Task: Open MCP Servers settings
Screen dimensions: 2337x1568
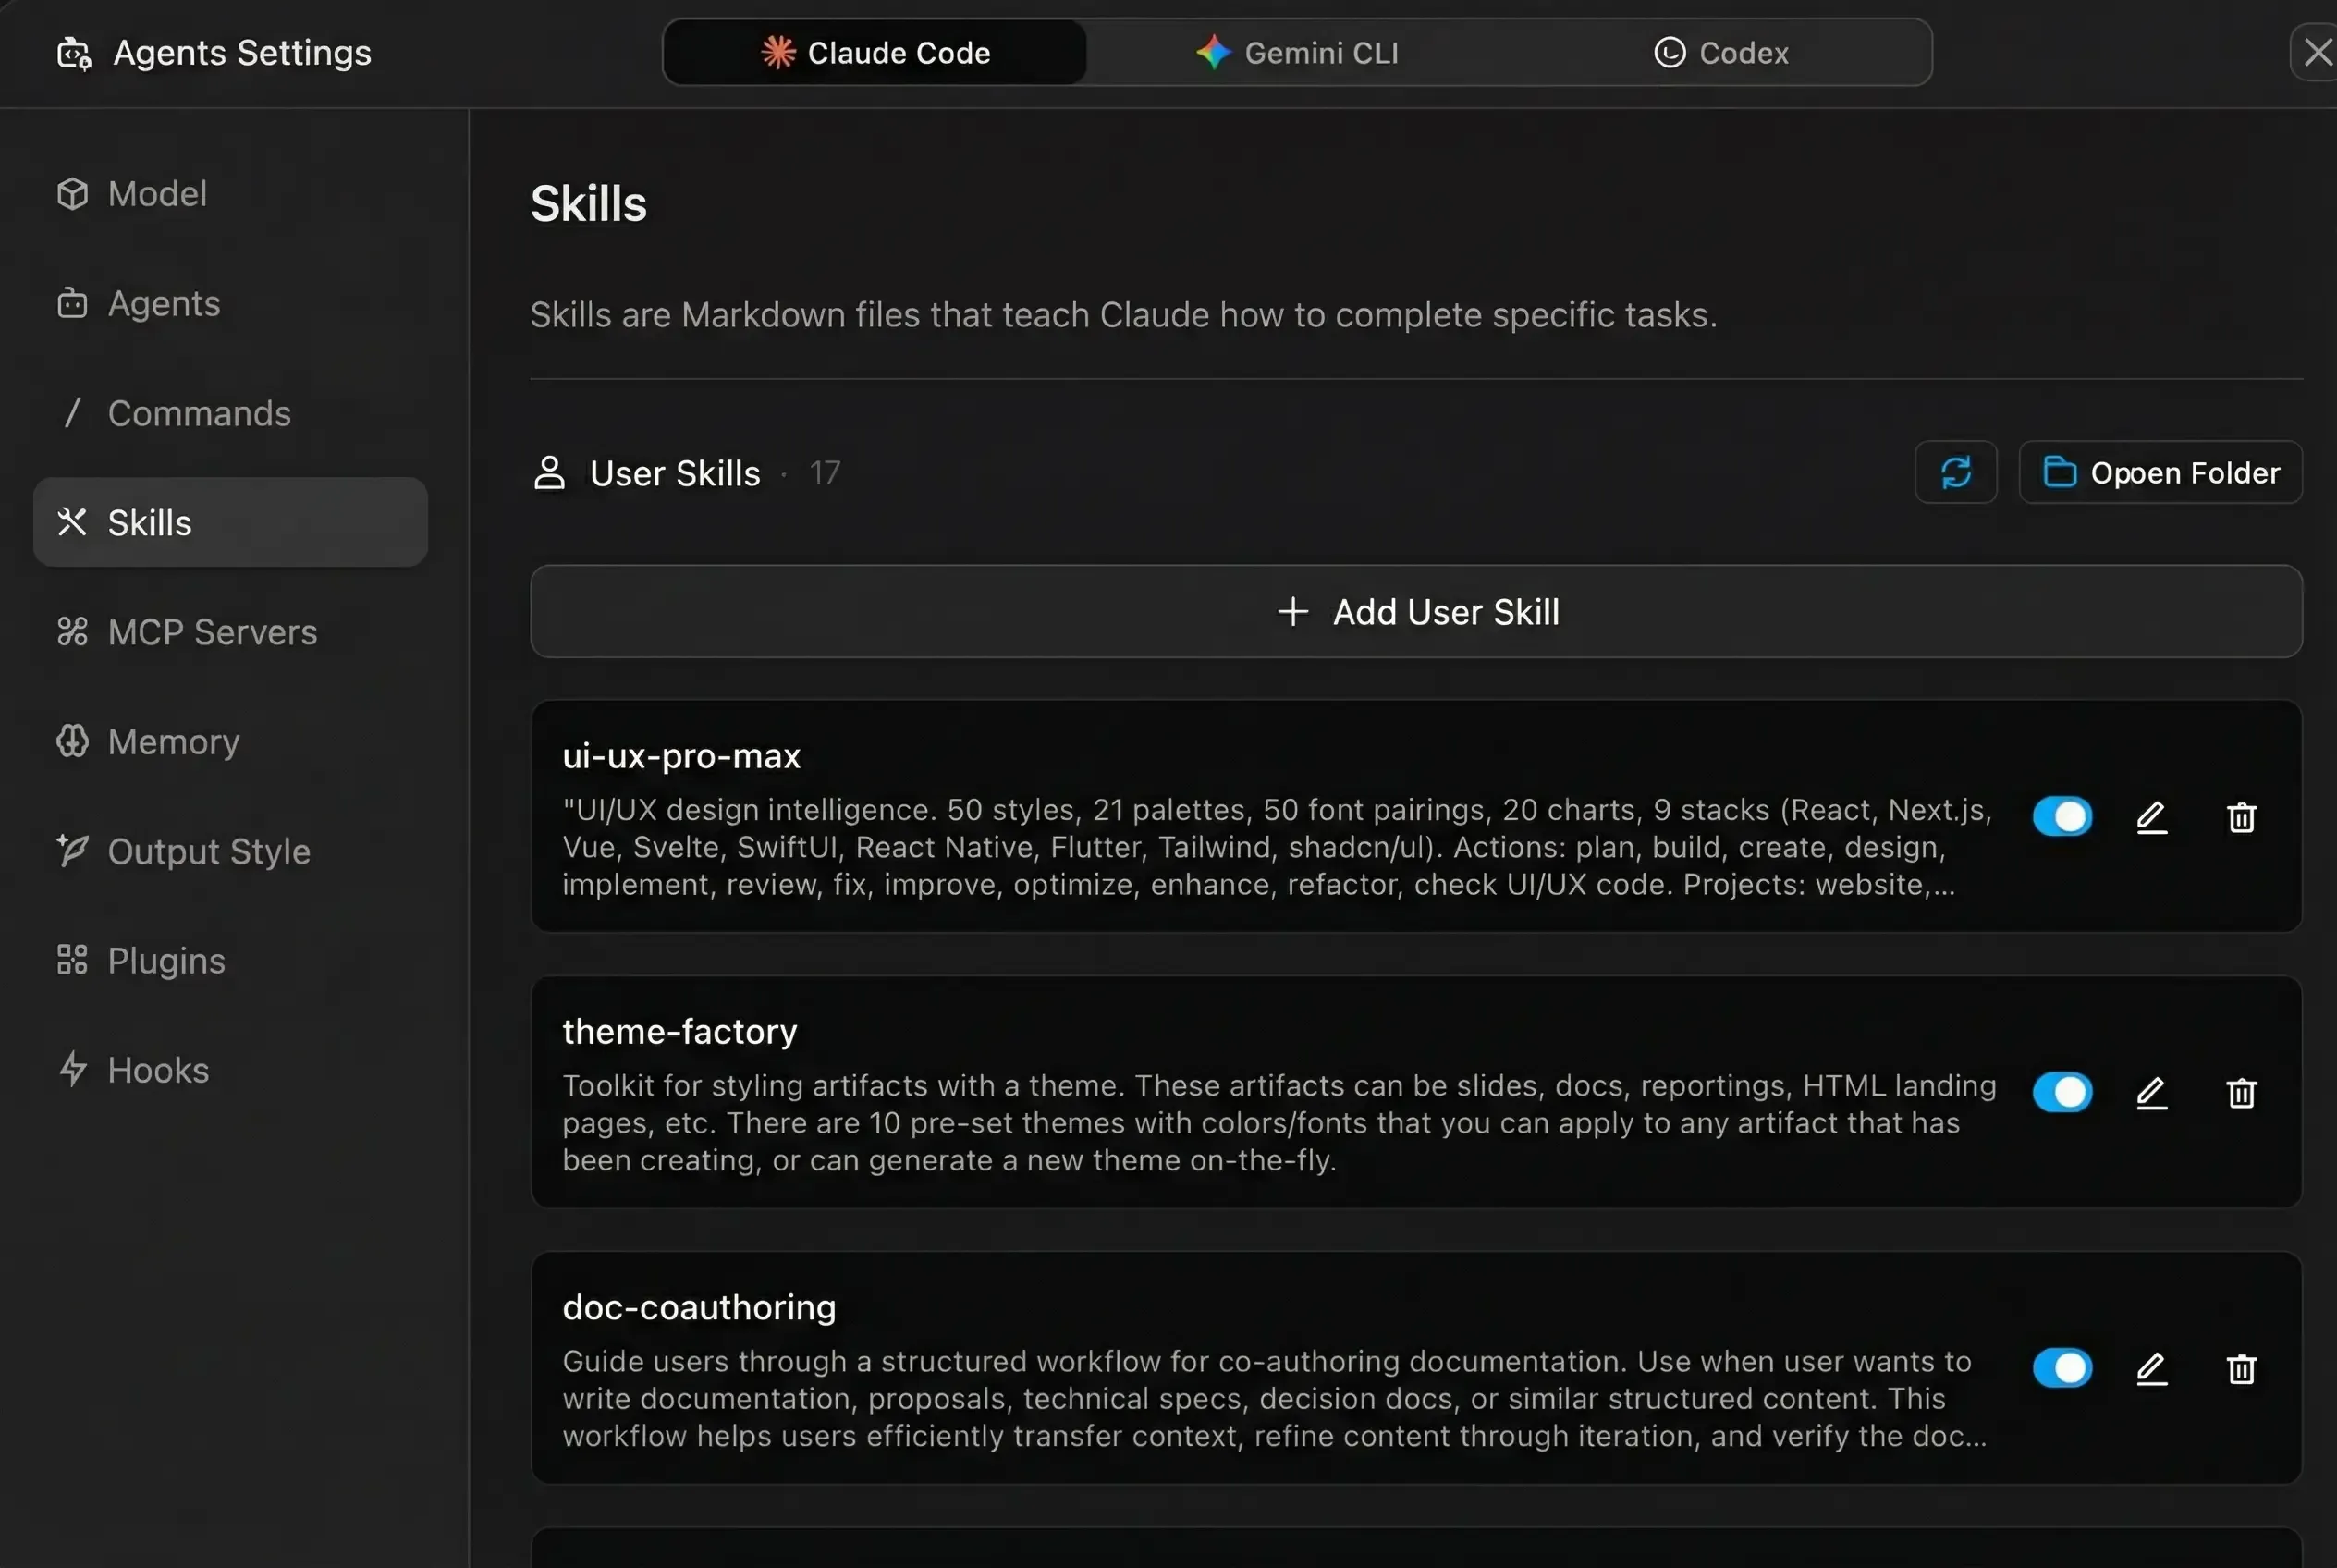Action: [211, 632]
